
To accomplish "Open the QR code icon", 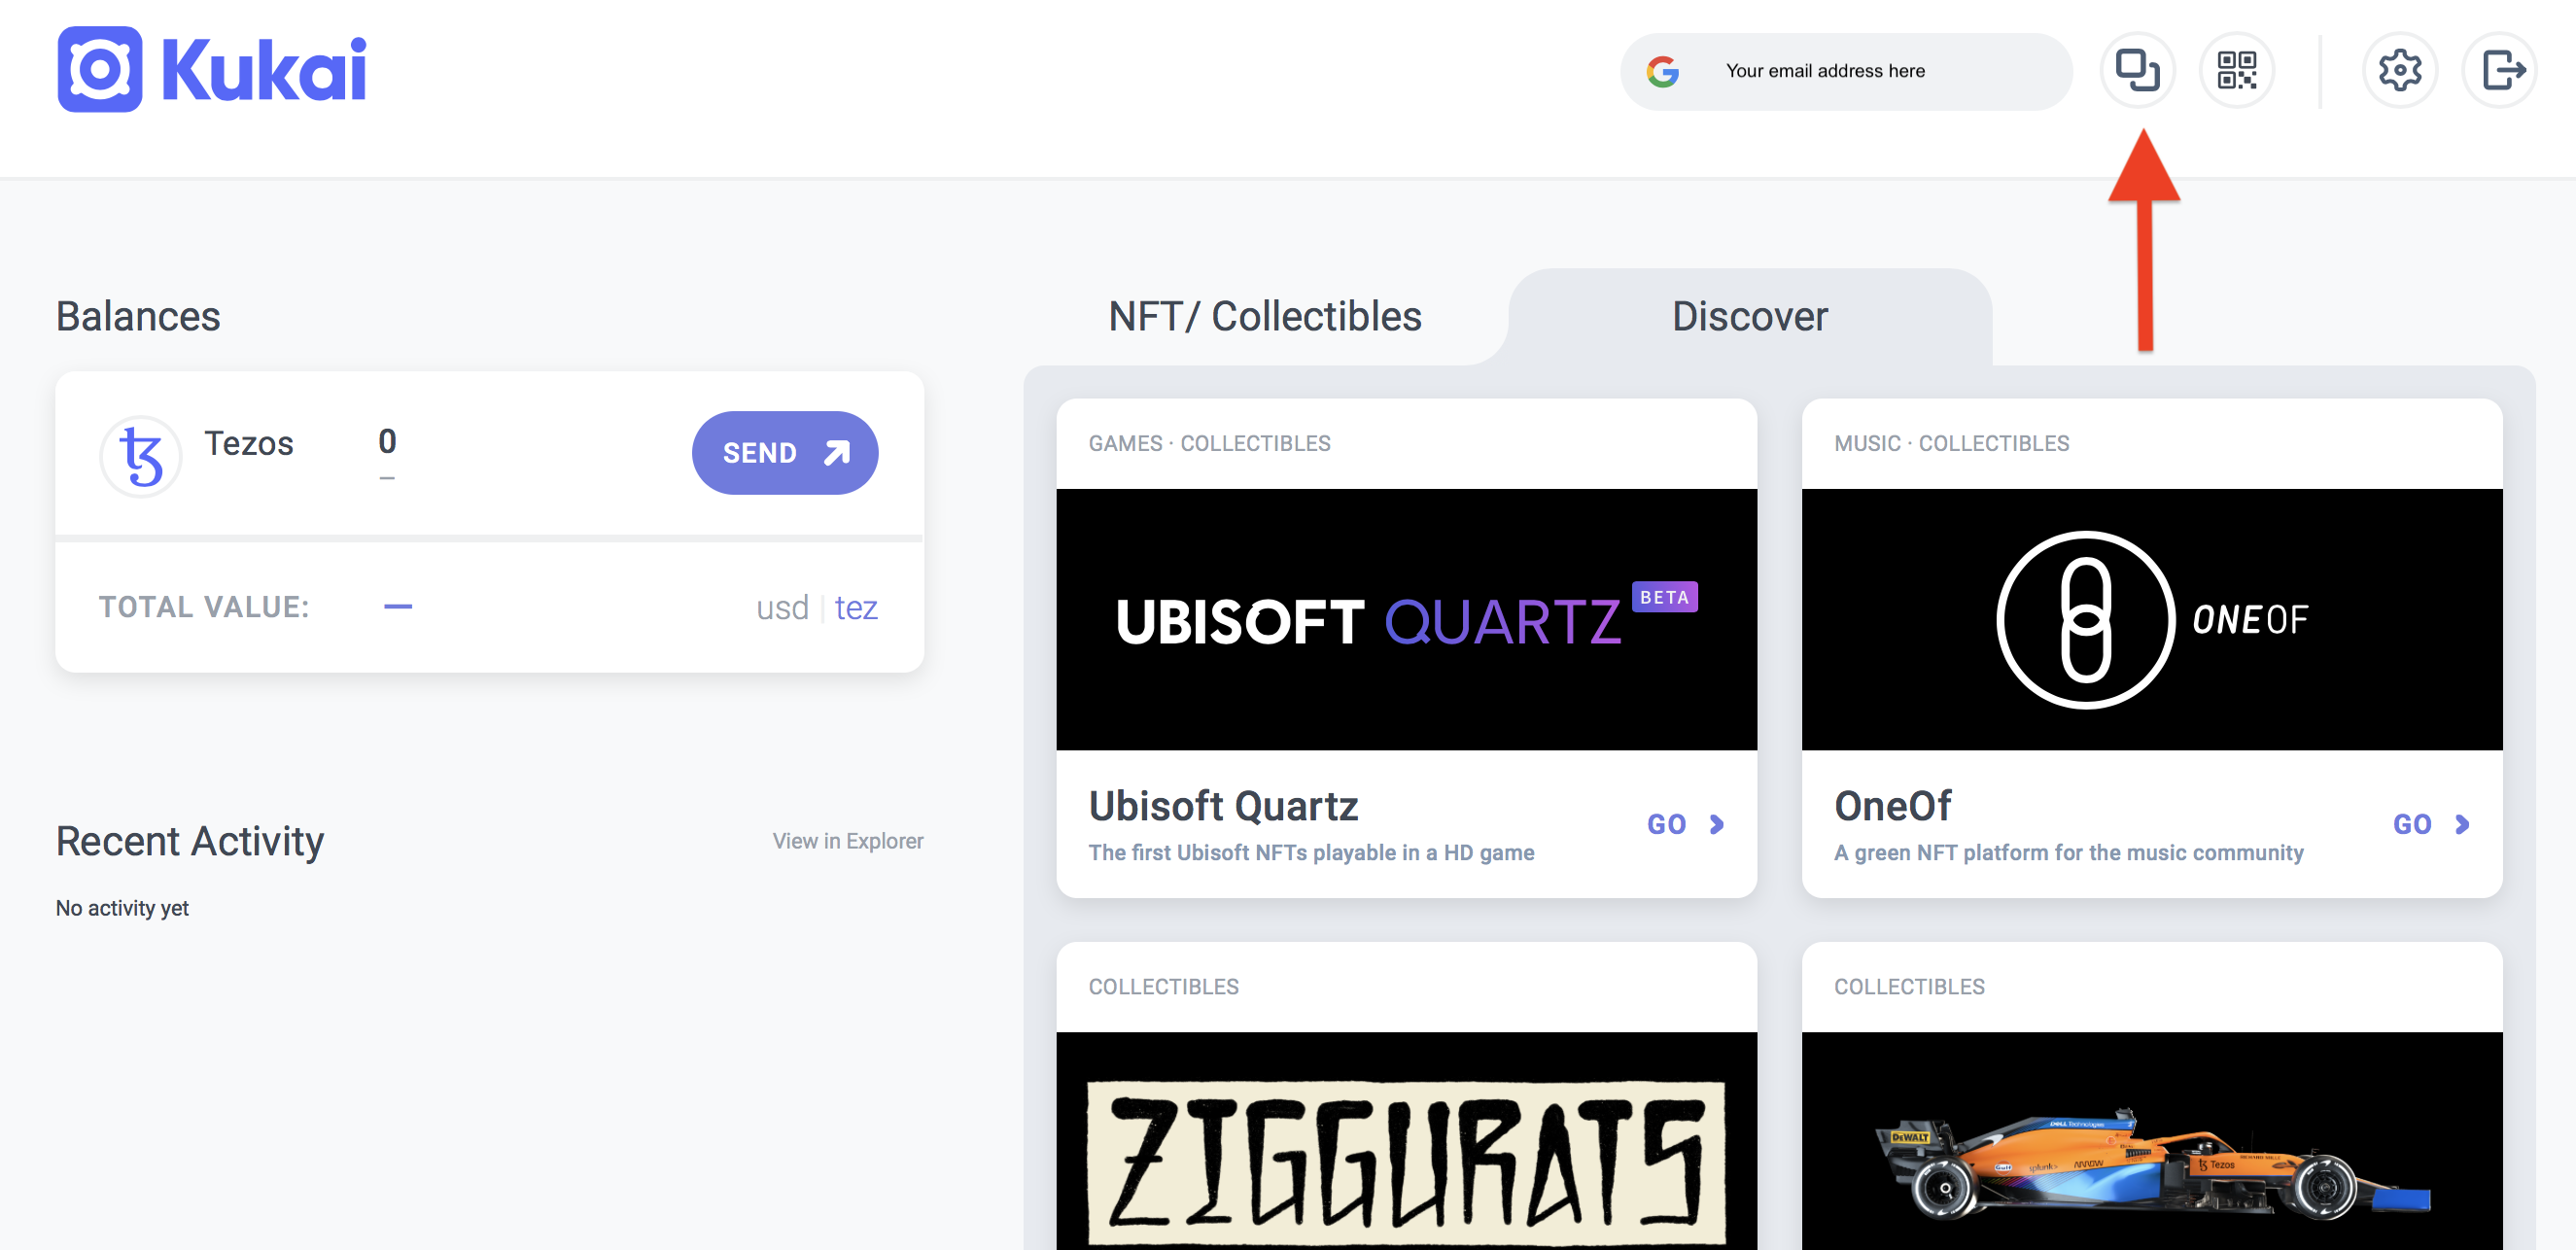I will click(x=2236, y=70).
